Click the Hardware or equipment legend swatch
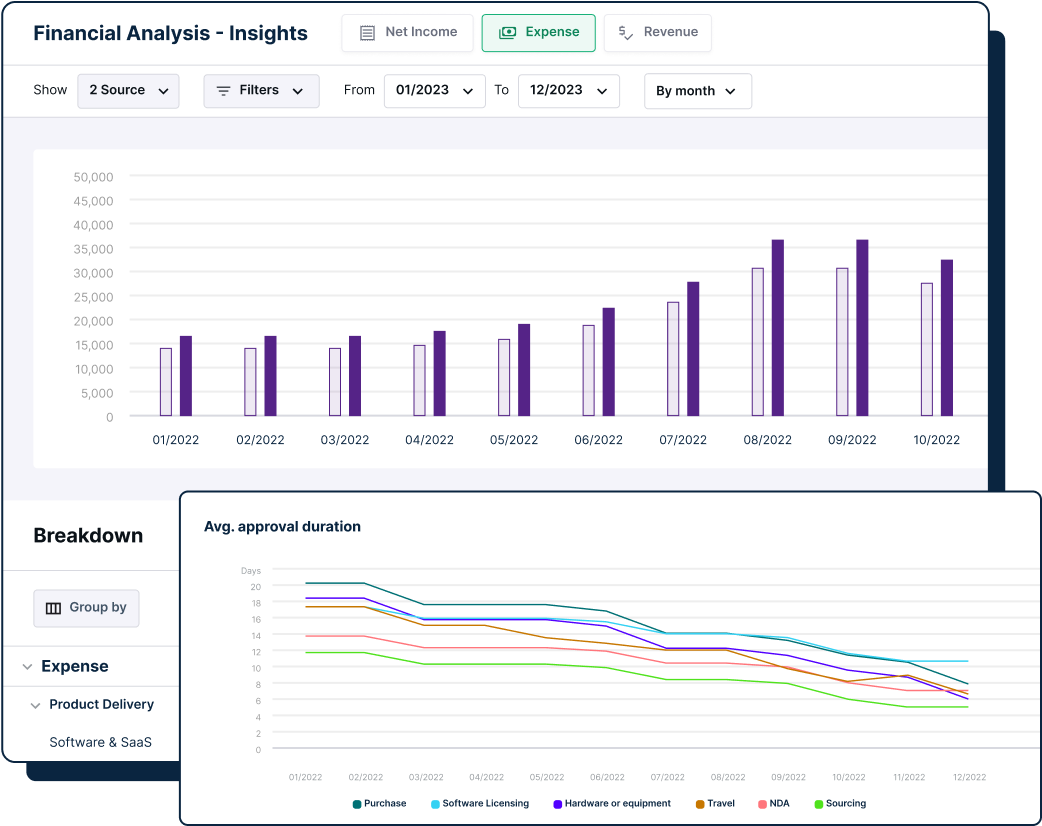 (x=558, y=804)
